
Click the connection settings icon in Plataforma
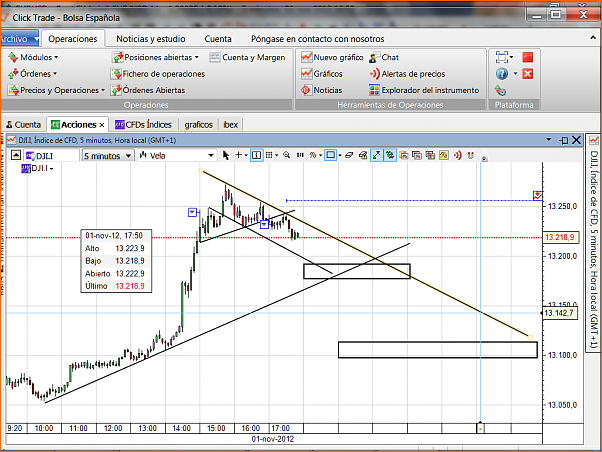click(500, 90)
